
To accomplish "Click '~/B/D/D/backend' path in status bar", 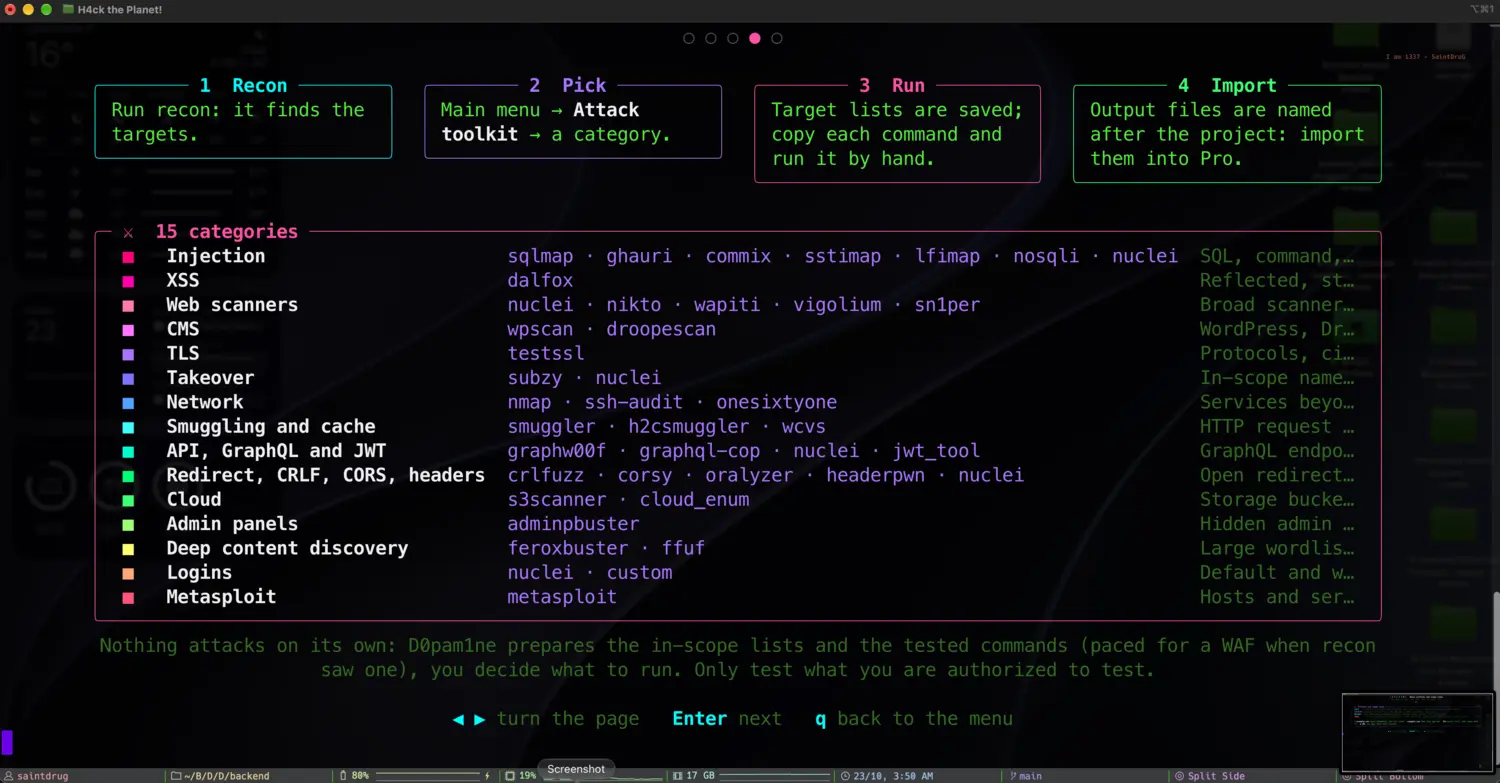I will coord(227,775).
